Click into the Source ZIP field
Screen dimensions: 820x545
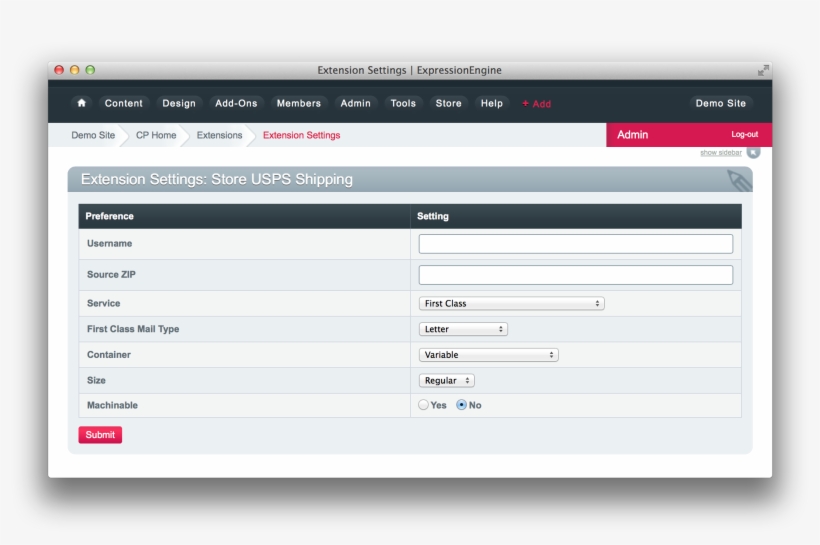click(x=575, y=275)
